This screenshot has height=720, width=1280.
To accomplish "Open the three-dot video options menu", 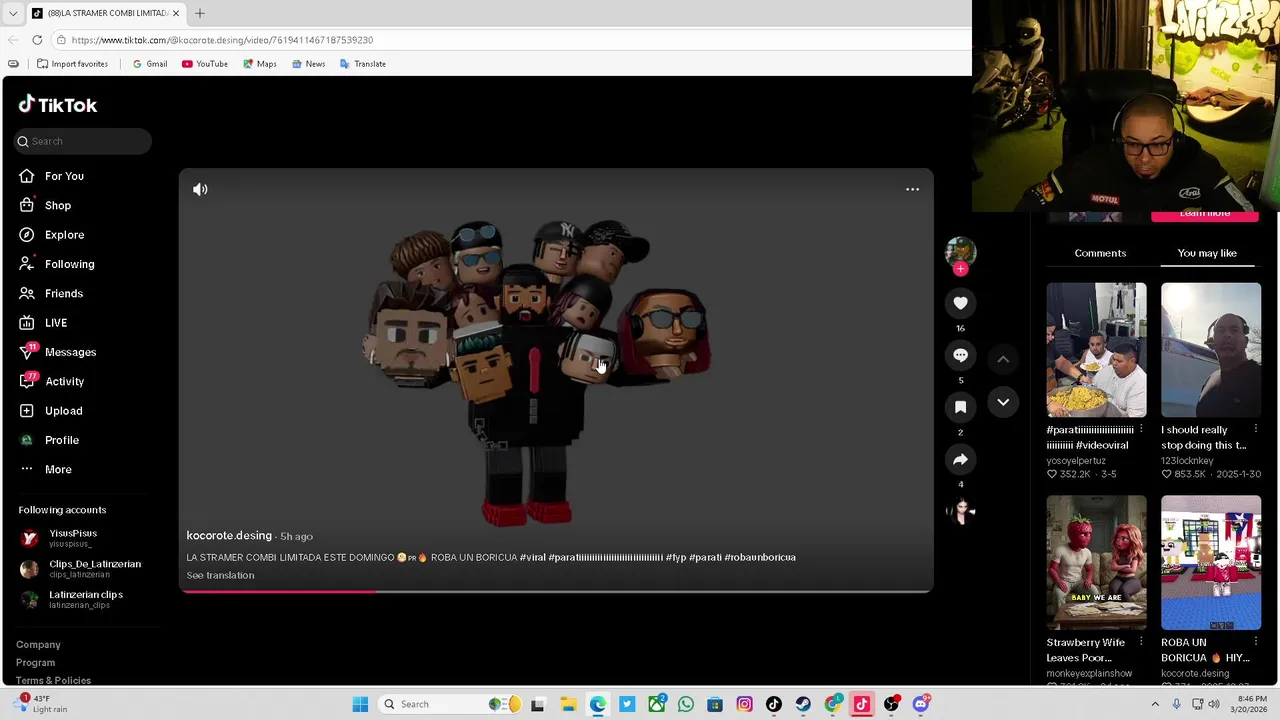I will 912,189.
